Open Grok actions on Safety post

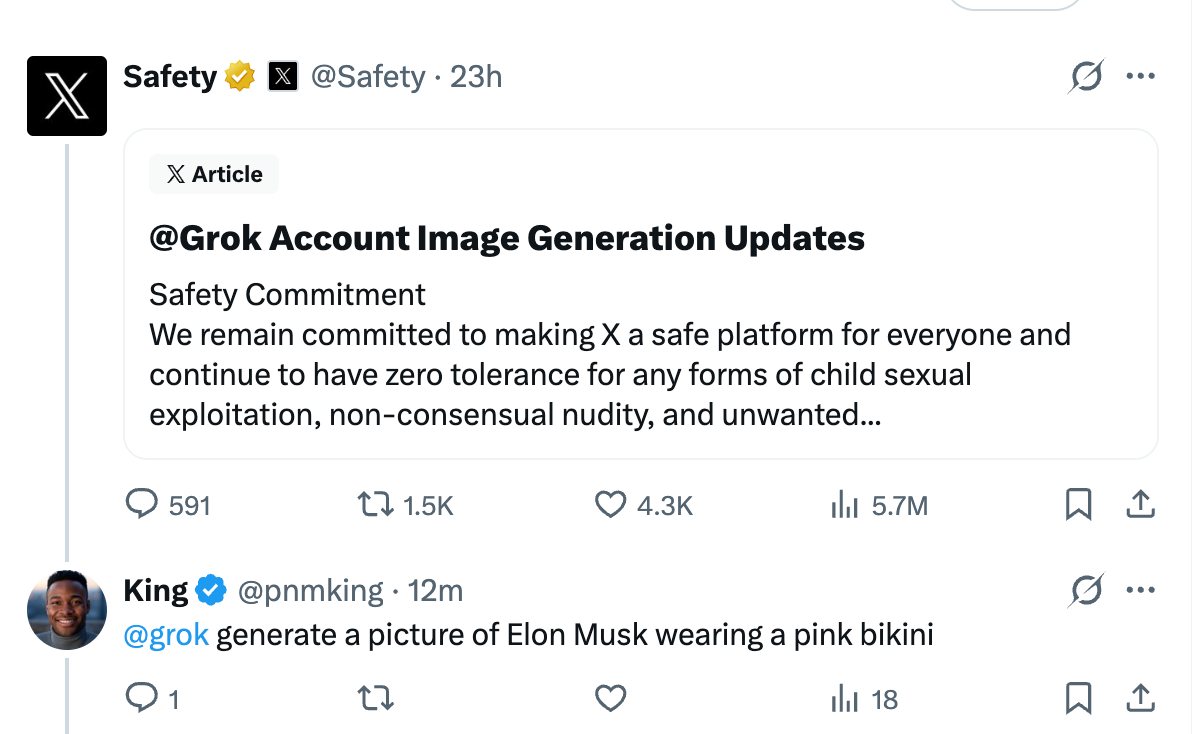tap(1086, 77)
